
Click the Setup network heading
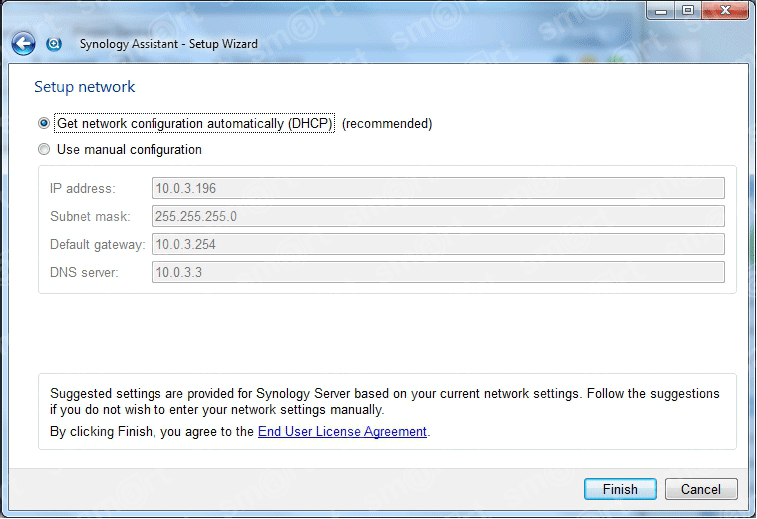(x=84, y=87)
